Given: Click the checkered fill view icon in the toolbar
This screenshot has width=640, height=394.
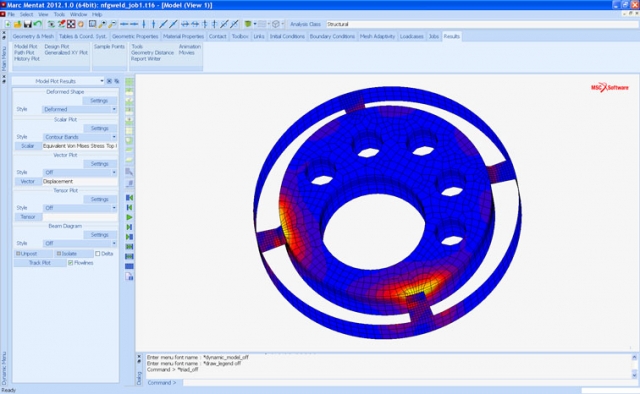Looking at the screenshot, I should [x=71, y=24].
